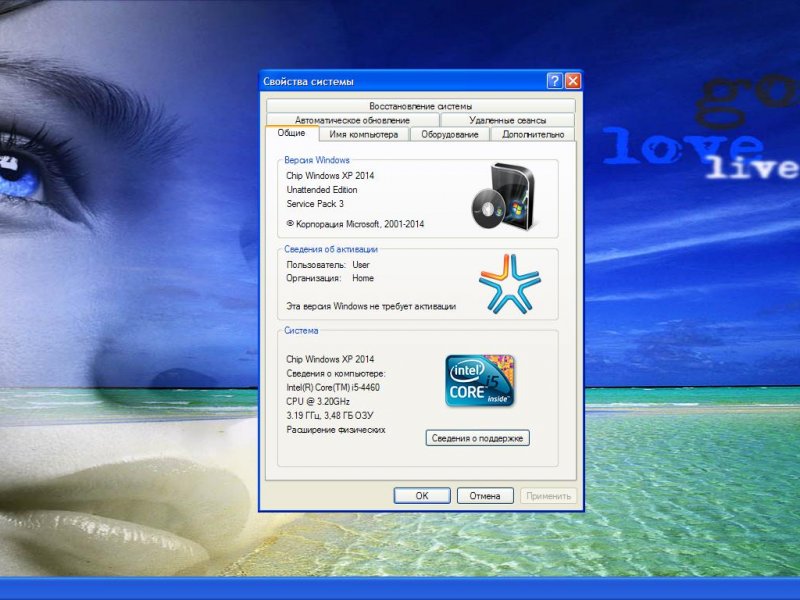
Task: Click the Свойства системы title bar
Action: (x=403, y=81)
